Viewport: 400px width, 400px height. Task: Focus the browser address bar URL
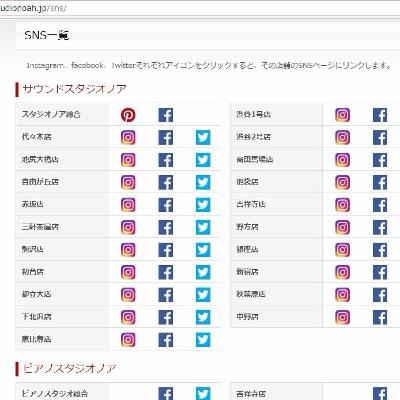coord(33,8)
